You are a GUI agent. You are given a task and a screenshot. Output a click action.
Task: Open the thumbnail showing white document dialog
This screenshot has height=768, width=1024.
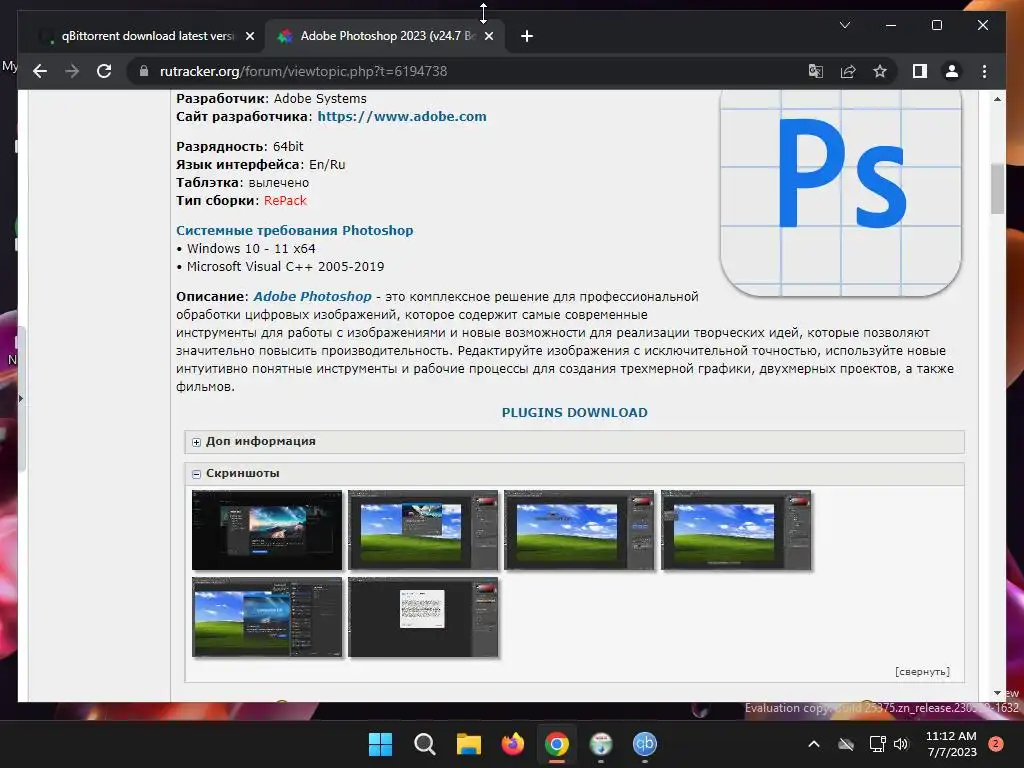pyautogui.click(x=423, y=617)
